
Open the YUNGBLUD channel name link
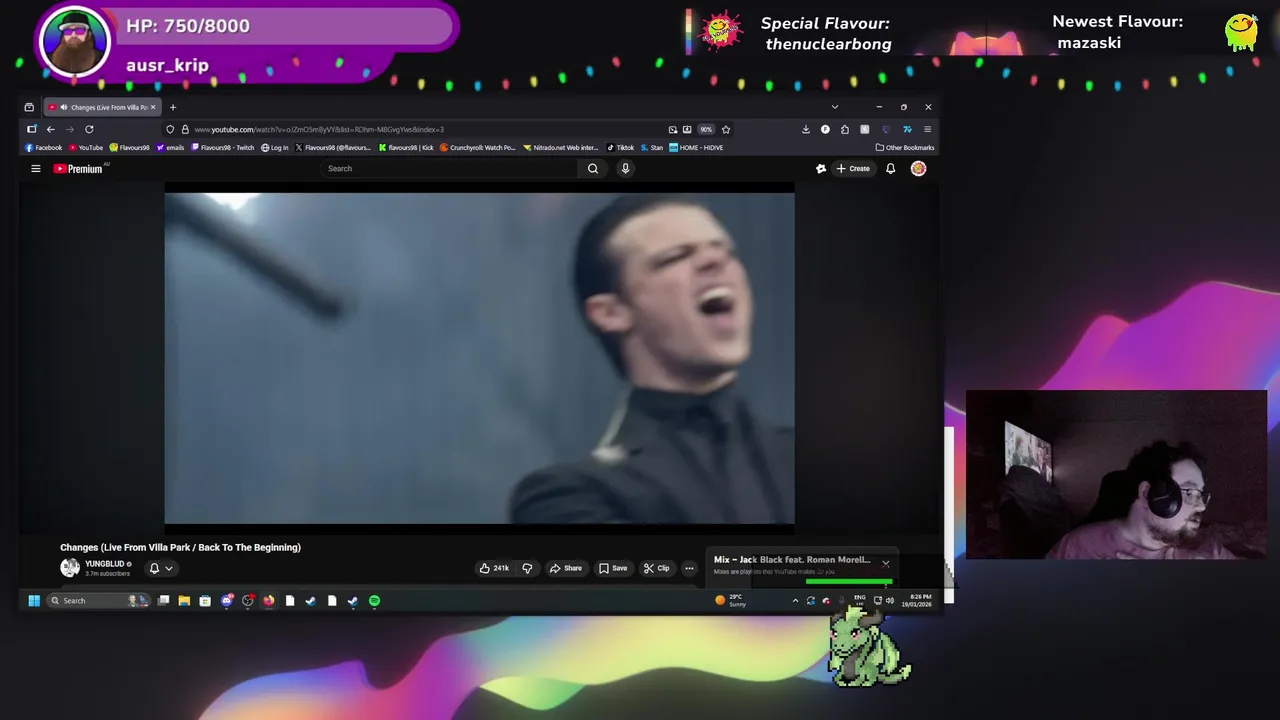coord(104,564)
